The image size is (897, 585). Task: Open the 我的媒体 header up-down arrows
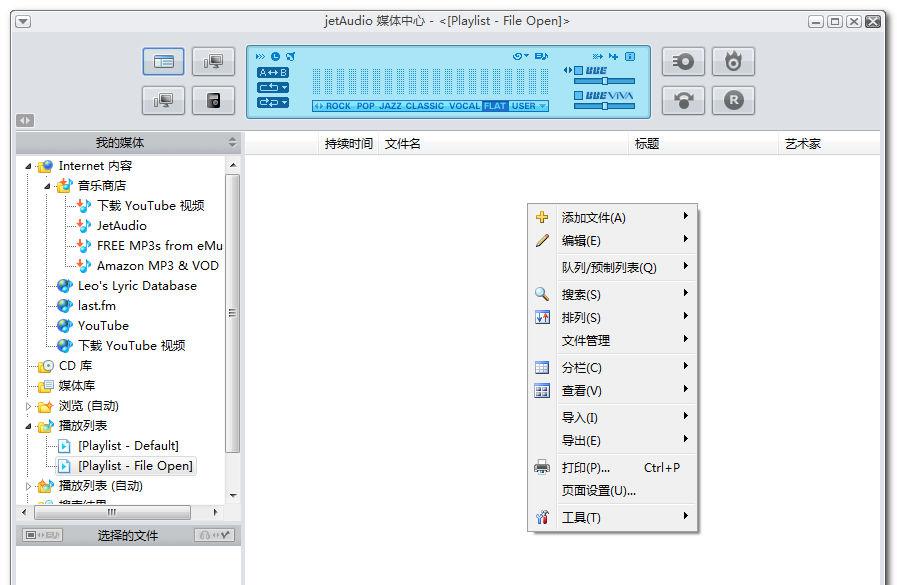[x=232, y=142]
